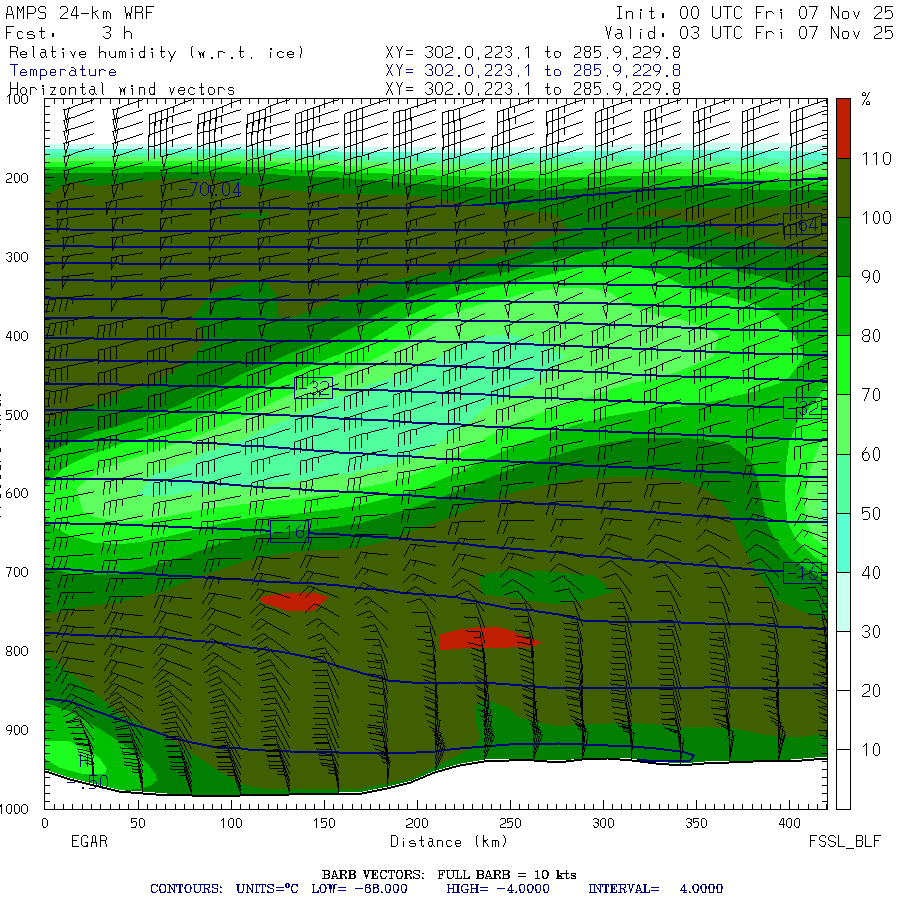
Task: Select the boxed -64 contour label at right edge
Action: coord(802,224)
